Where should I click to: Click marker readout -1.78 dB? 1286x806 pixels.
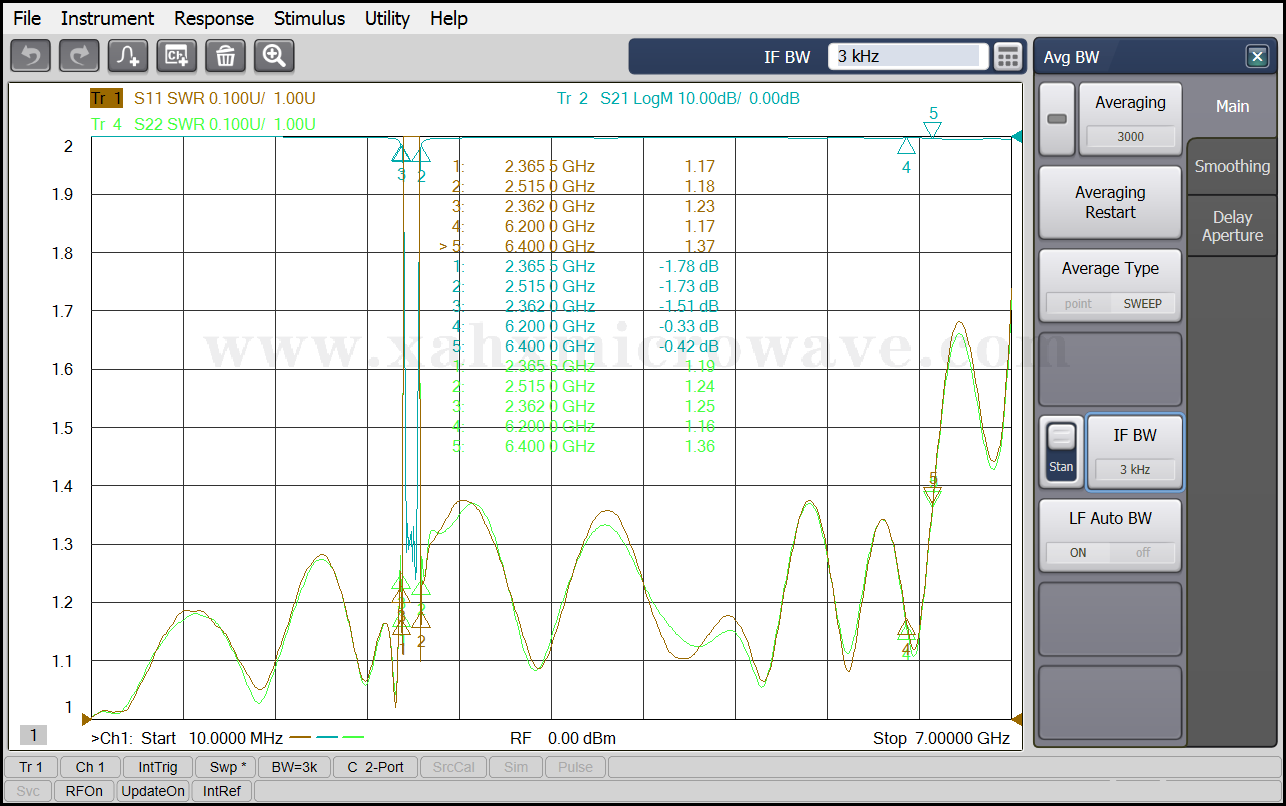point(688,266)
